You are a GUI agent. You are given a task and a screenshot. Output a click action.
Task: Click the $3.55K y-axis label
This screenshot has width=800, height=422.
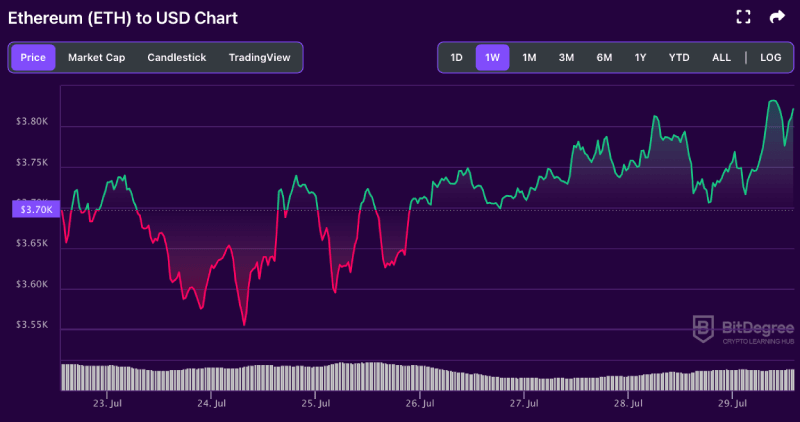(32, 325)
